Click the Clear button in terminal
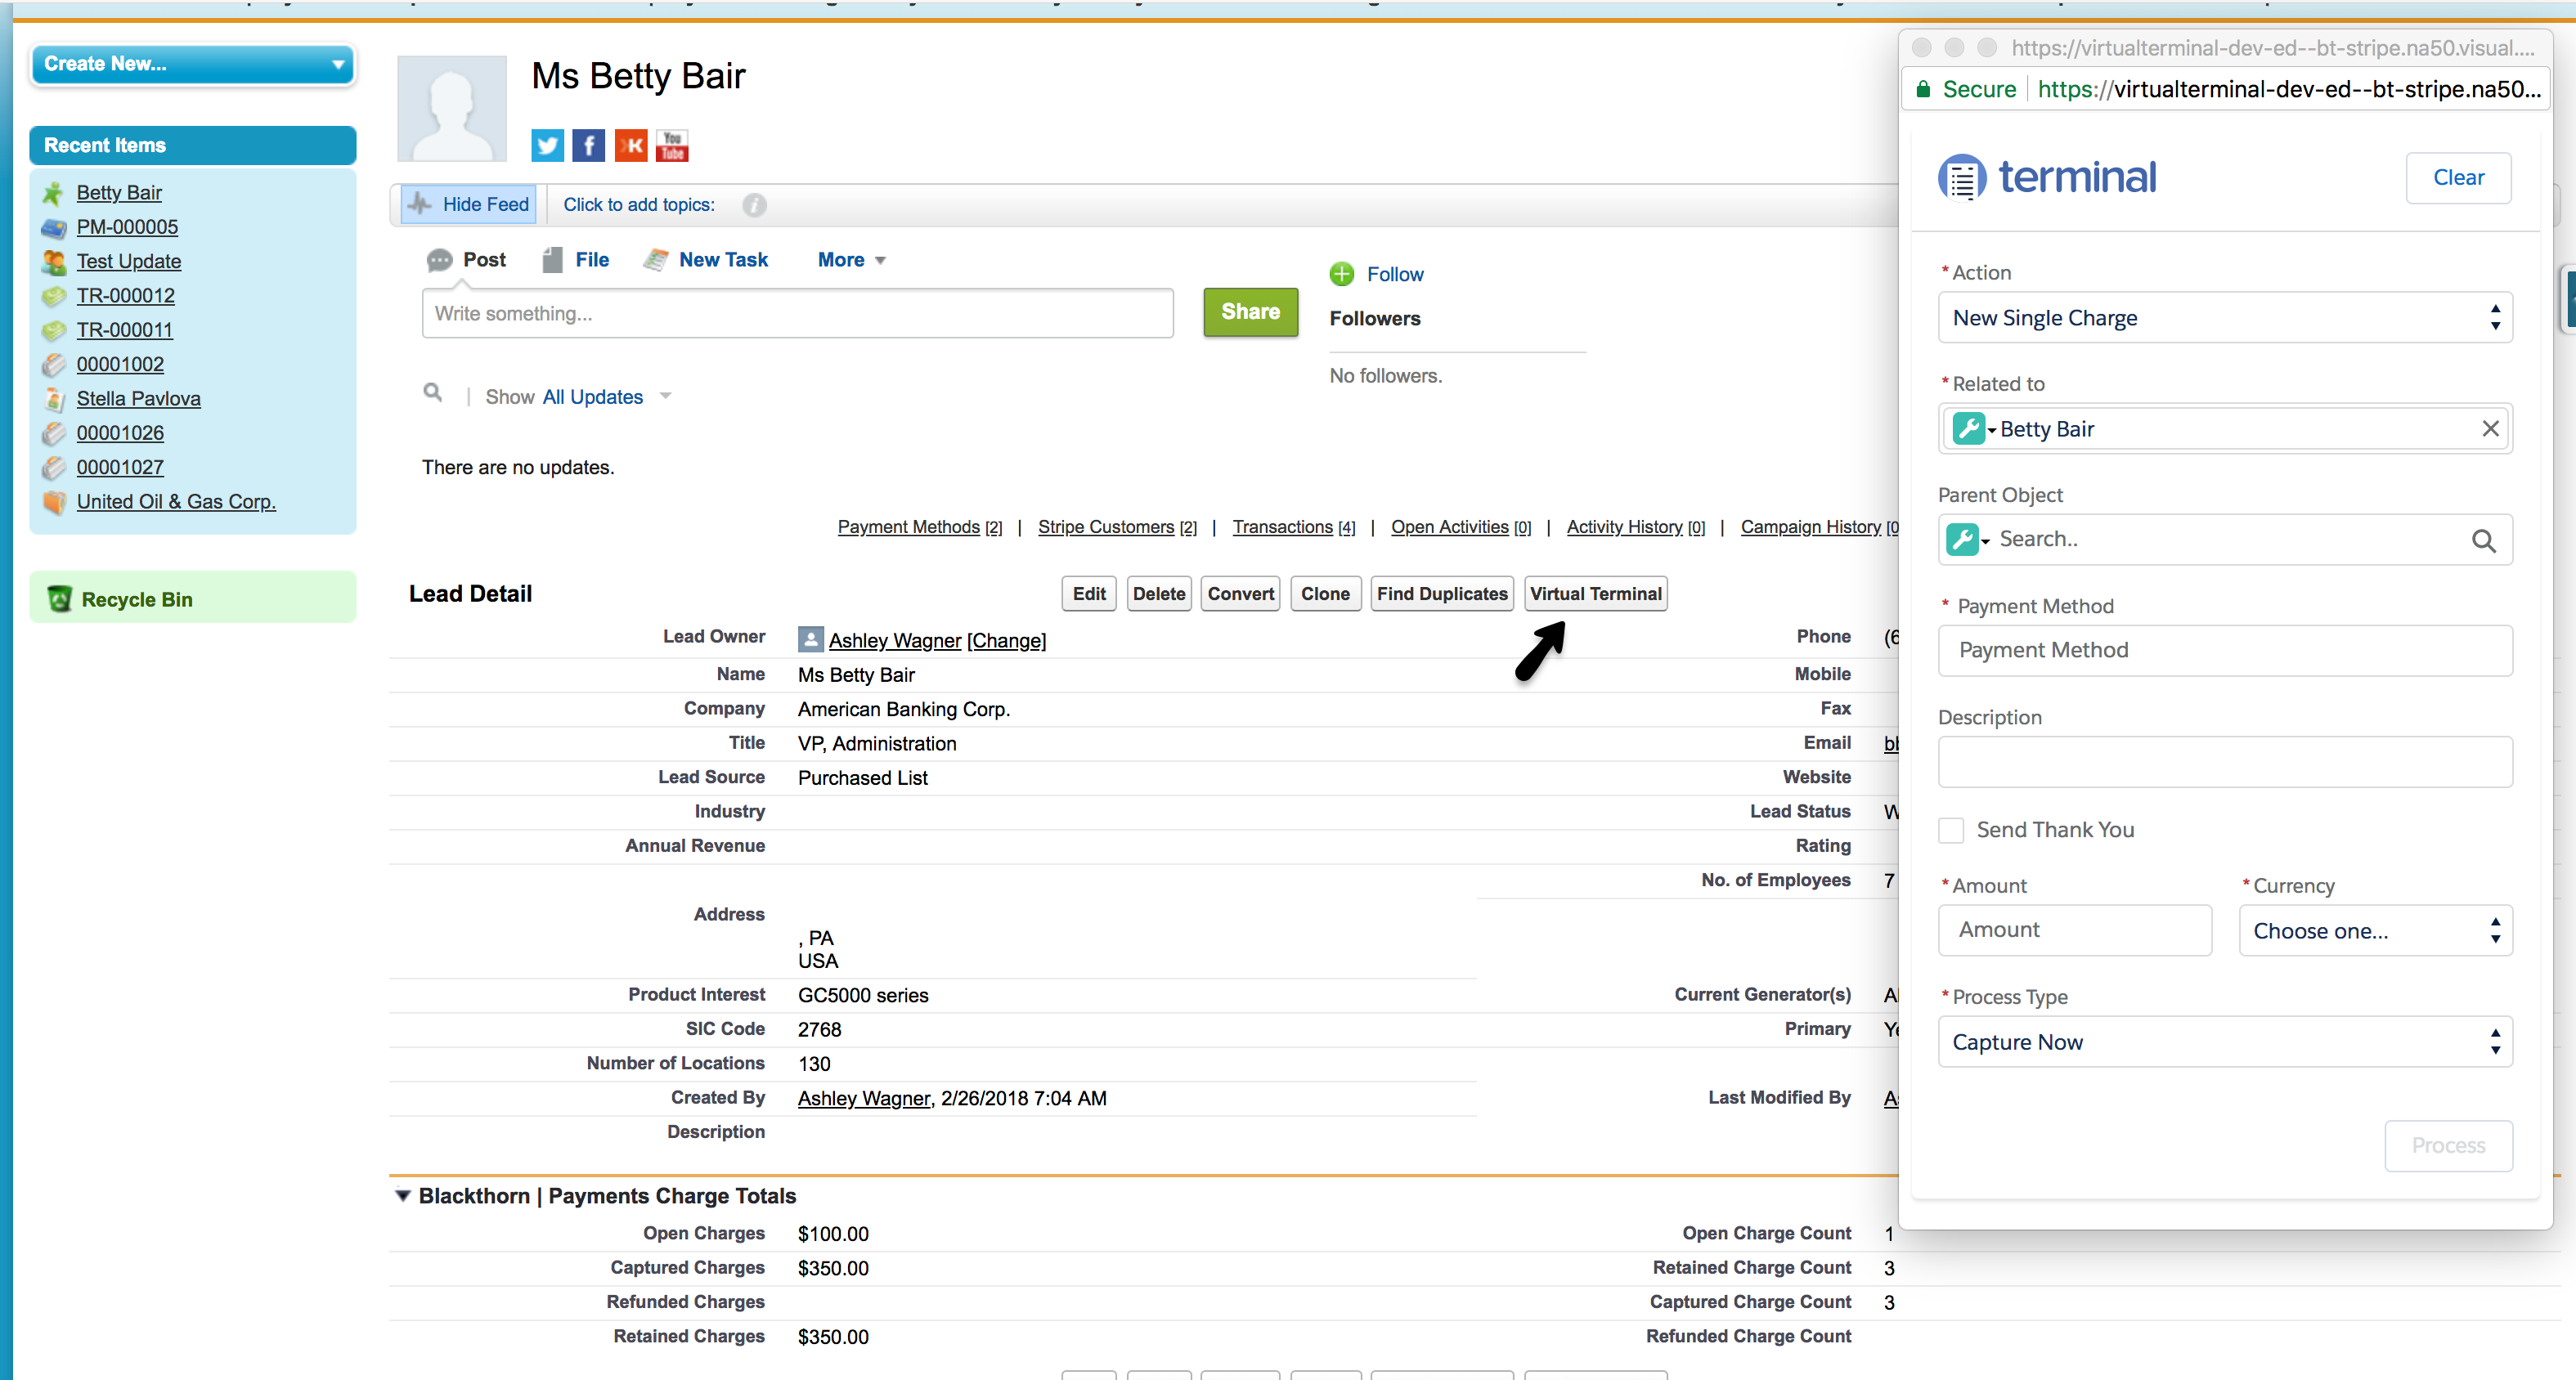 tap(2458, 178)
